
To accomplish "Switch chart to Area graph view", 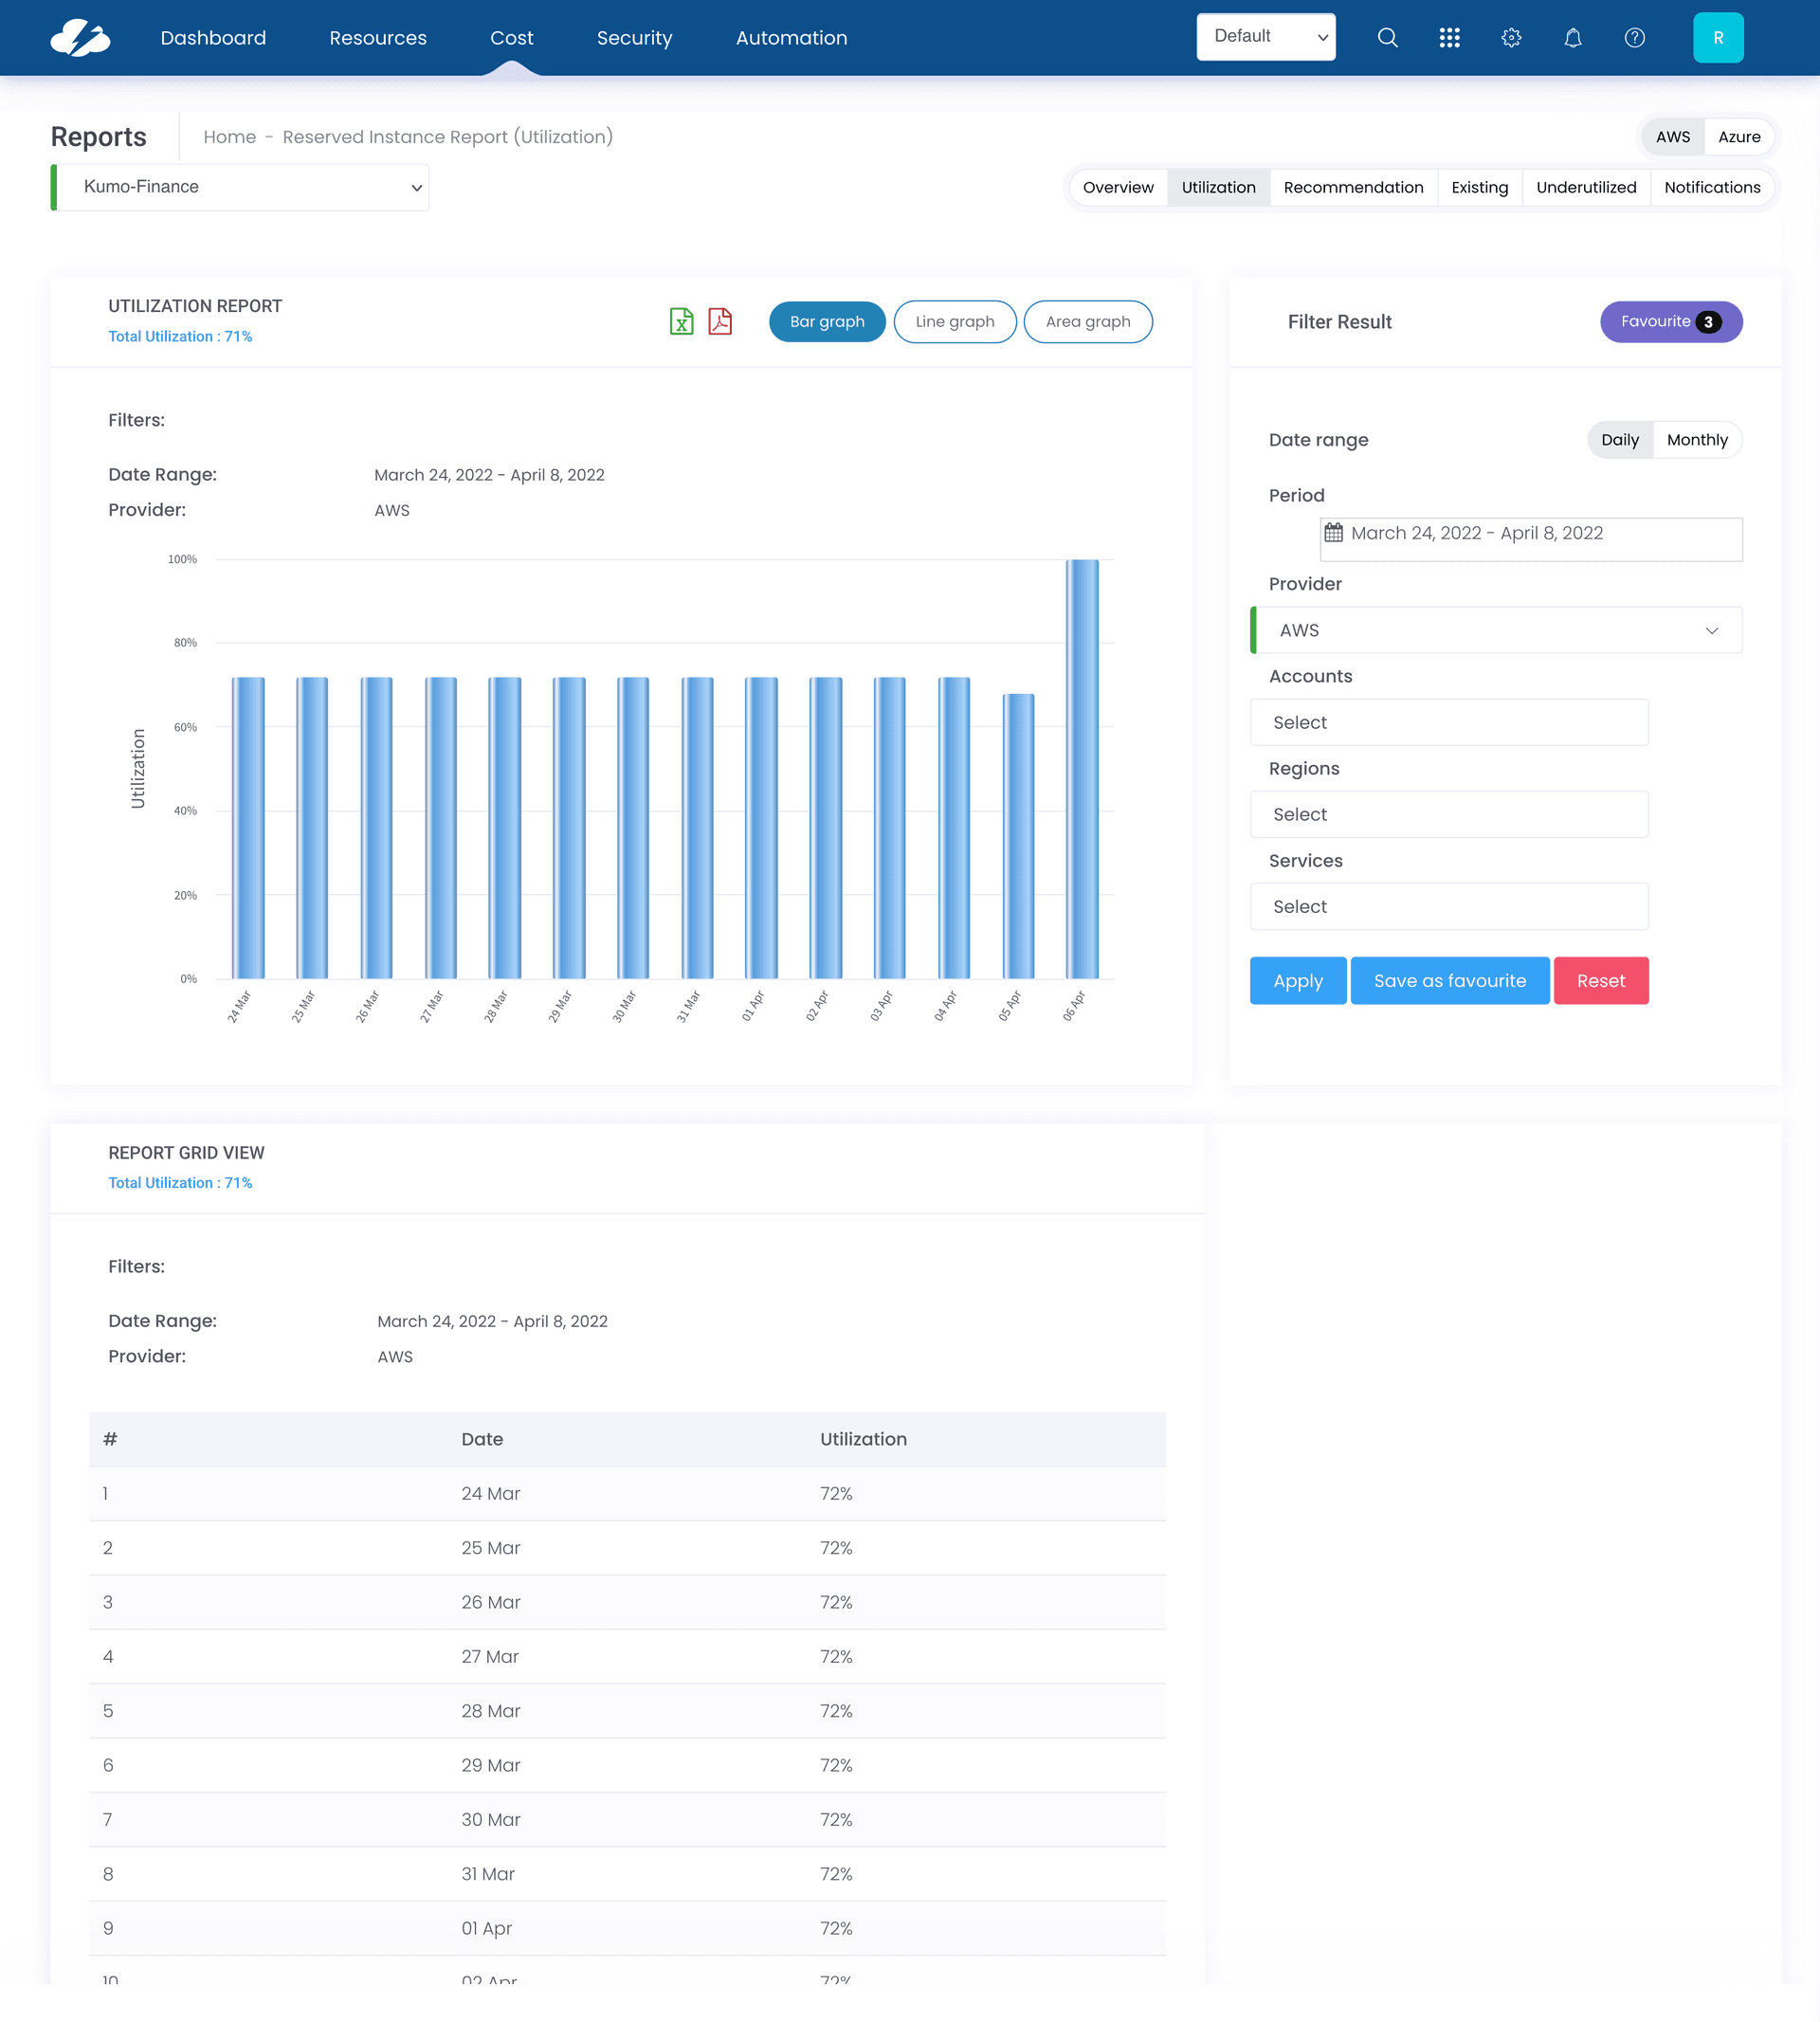I will pyautogui.click(x=1087, y=321).
